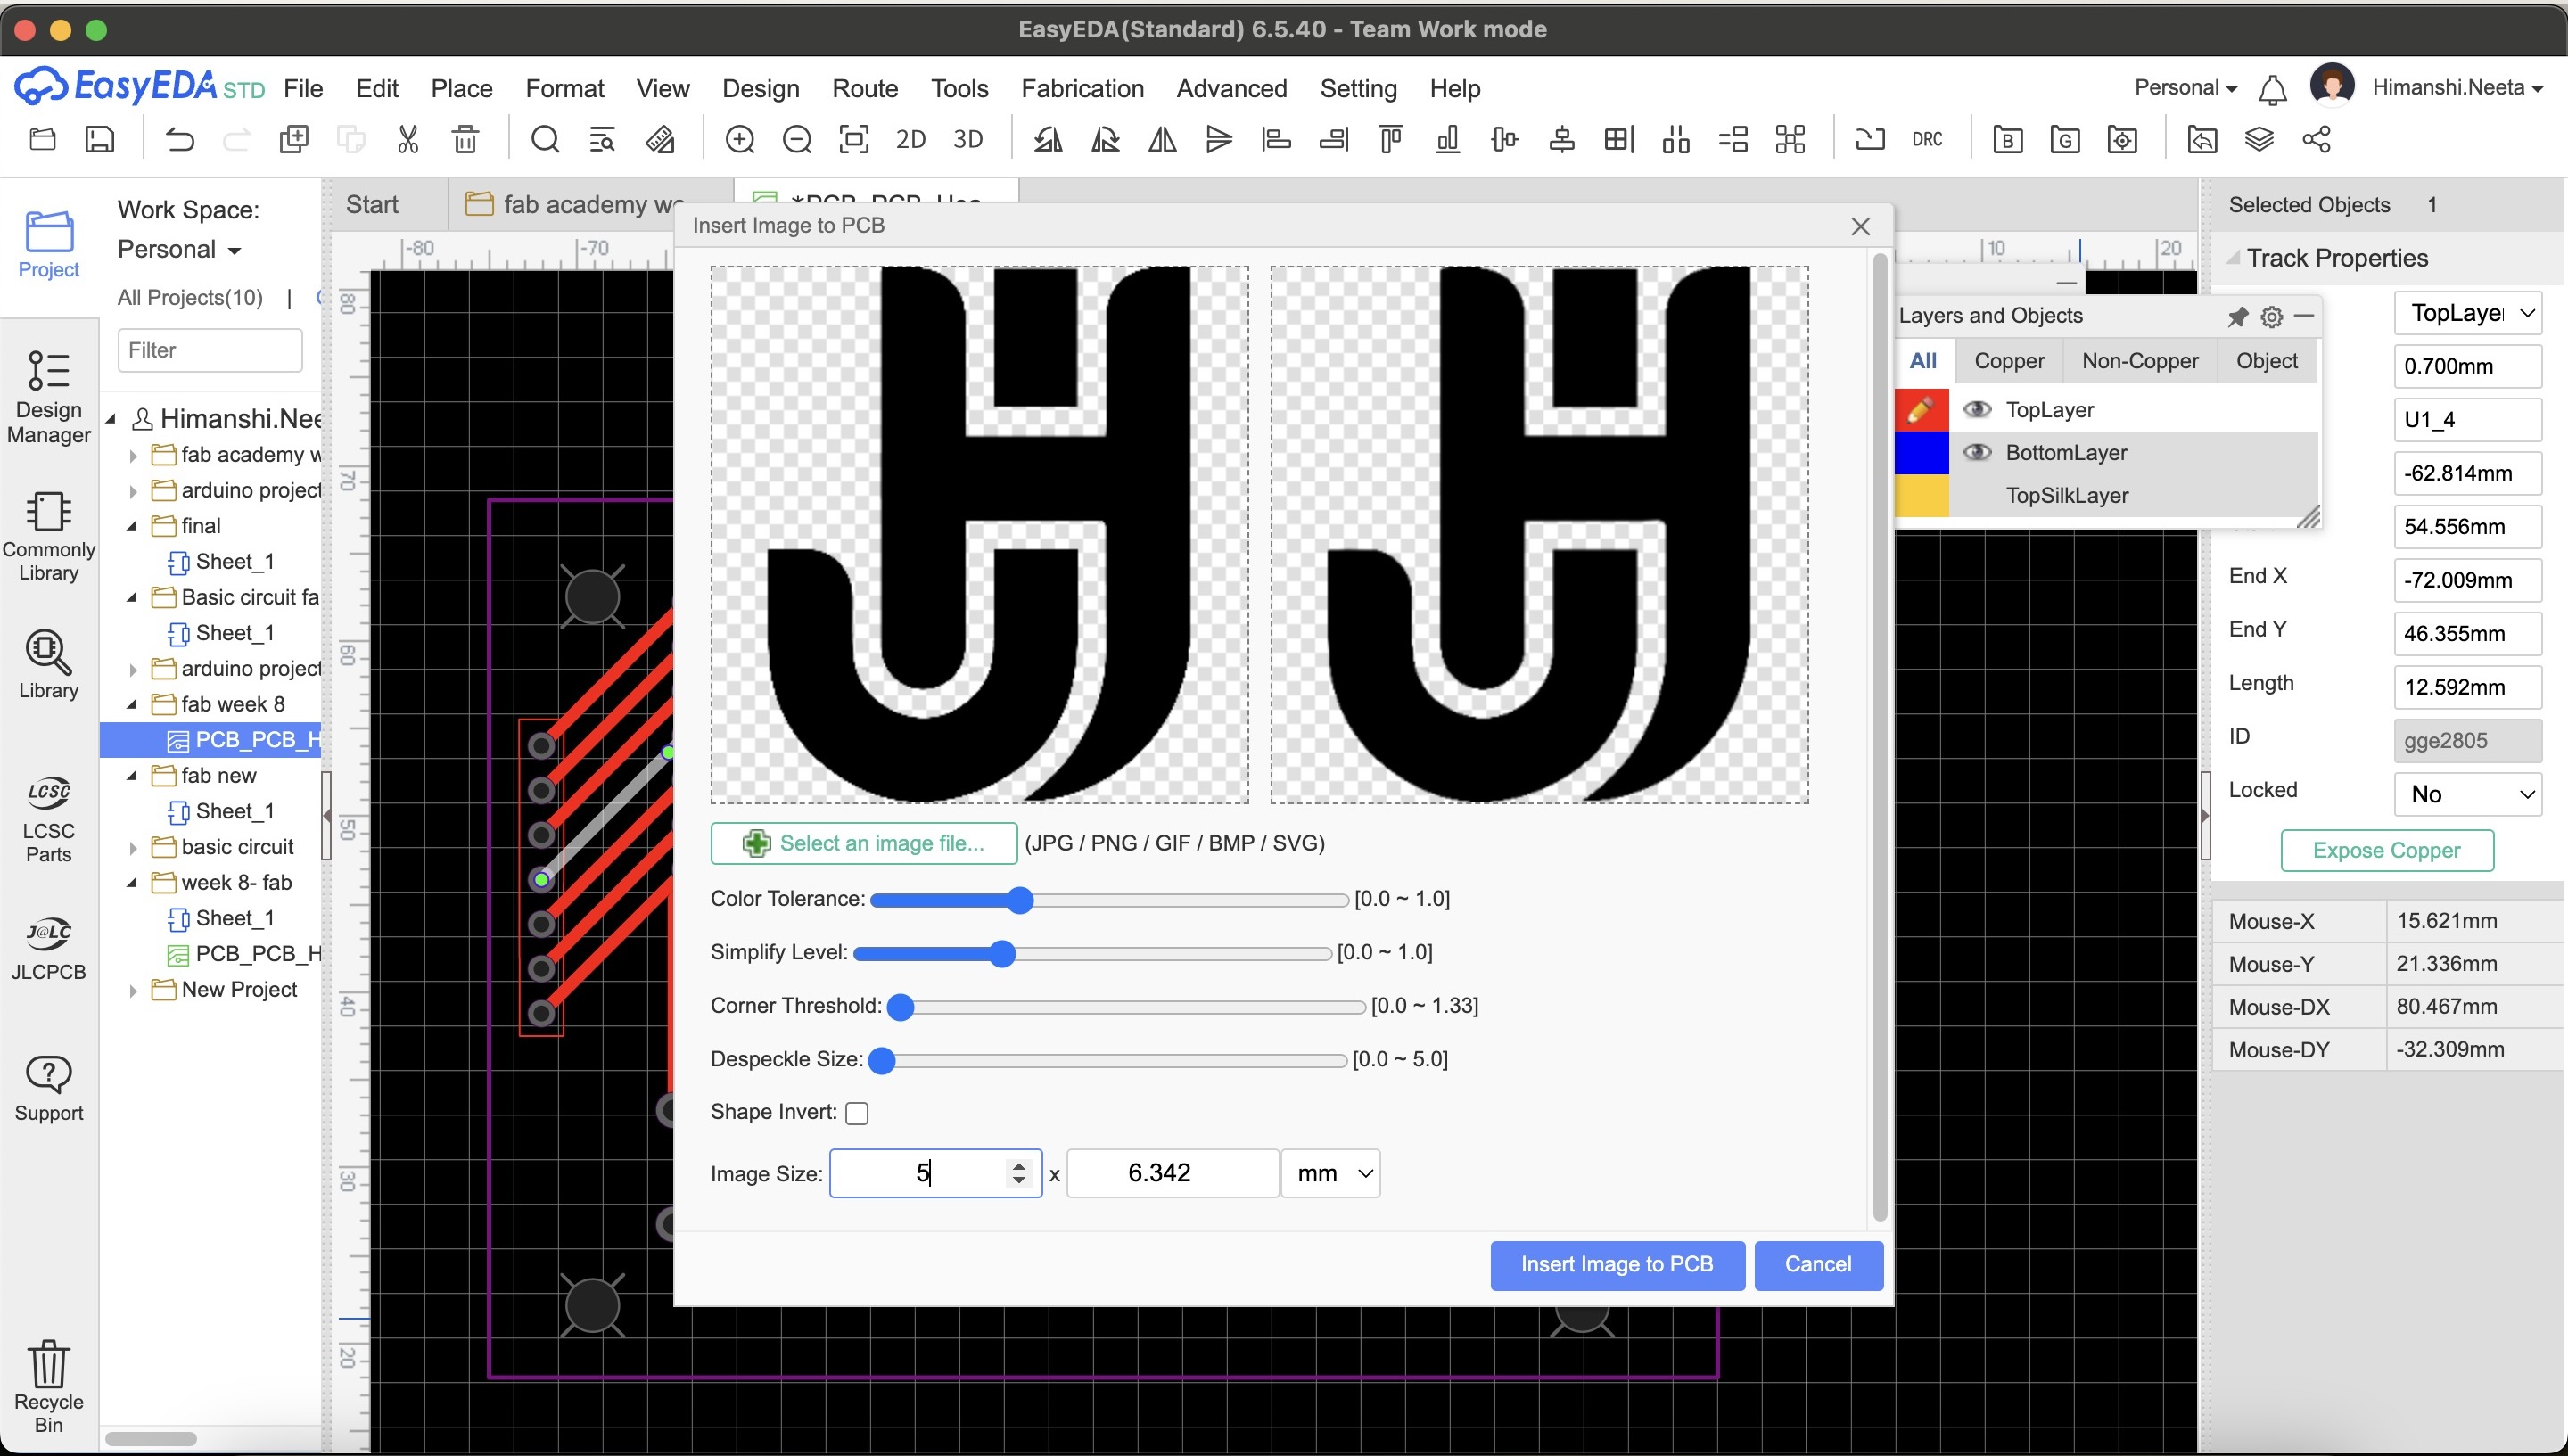Open Design Manager panel
2568x1456 pixels.
point(48,397)
